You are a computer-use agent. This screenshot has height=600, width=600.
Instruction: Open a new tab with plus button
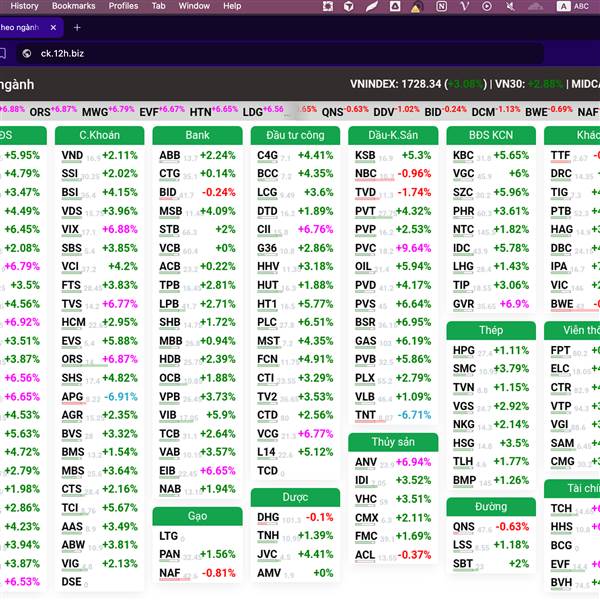click(77, 27)
